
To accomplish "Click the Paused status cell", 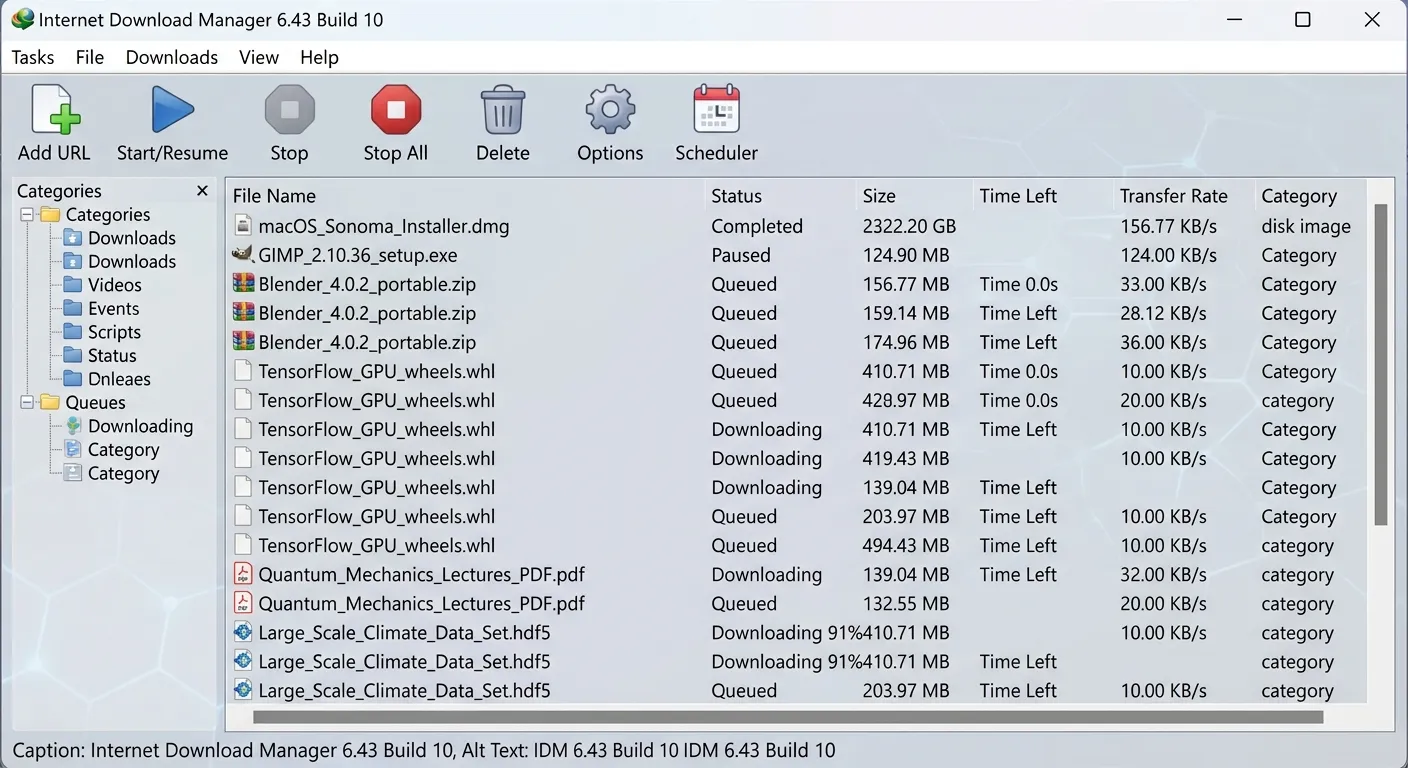I will pos(741,255).
